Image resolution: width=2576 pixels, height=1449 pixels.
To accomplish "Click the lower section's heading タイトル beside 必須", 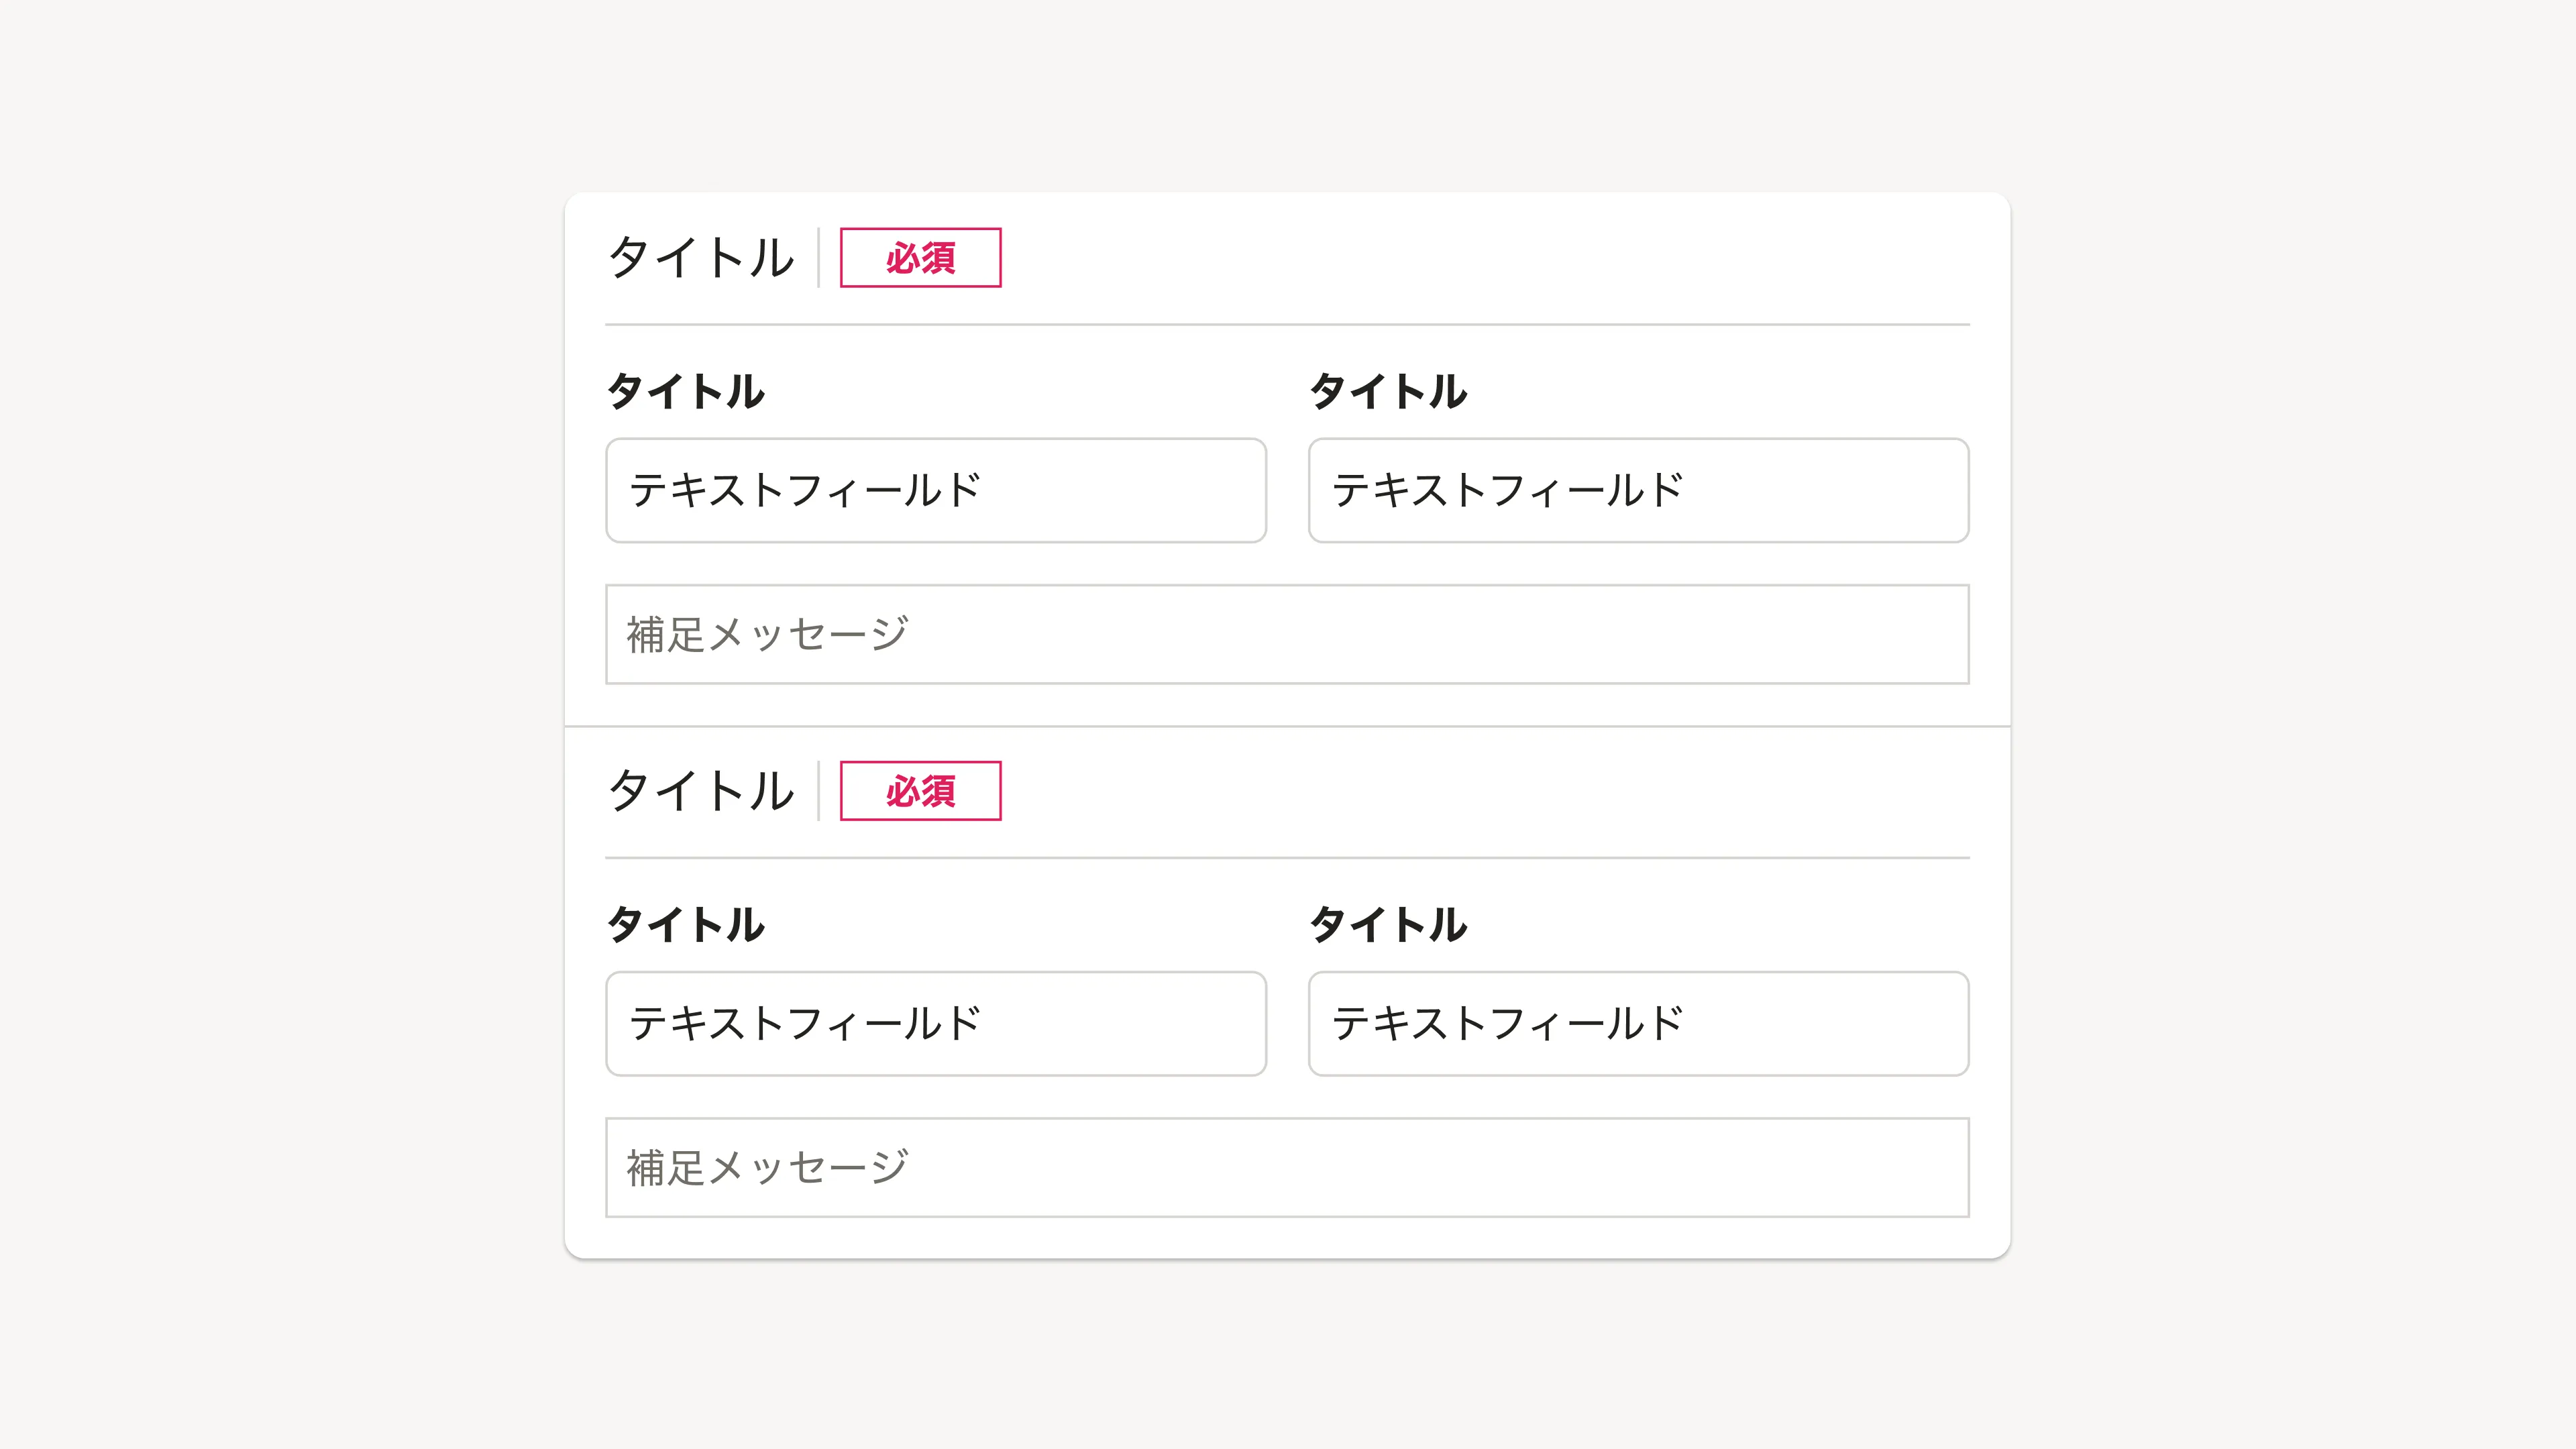I will click(701, 791).
